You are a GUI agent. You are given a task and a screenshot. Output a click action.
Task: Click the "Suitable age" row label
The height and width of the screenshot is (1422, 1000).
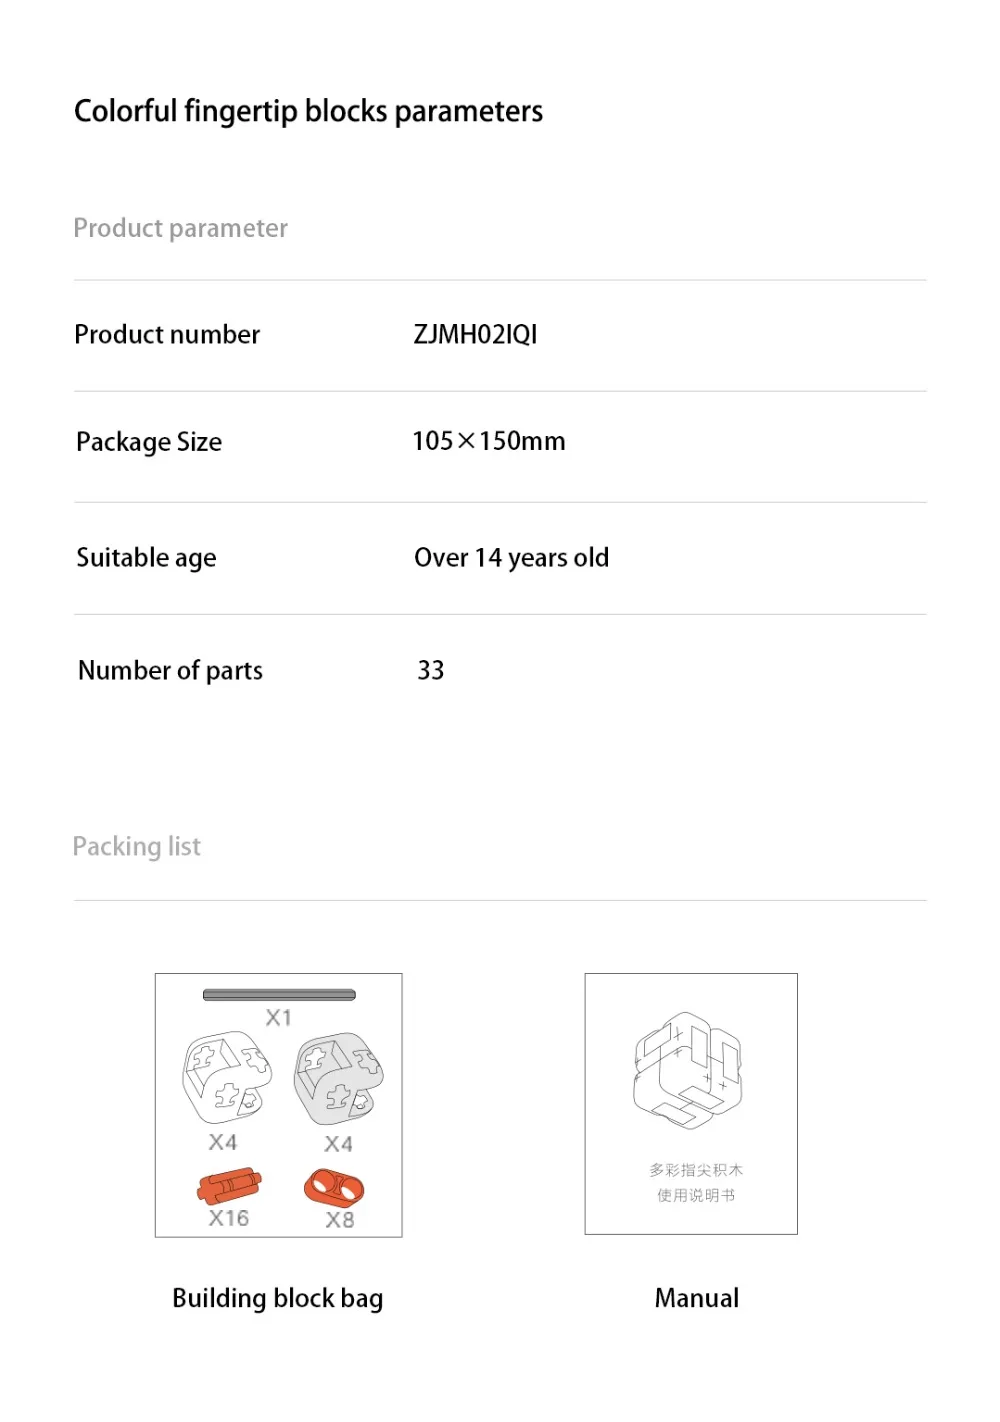coord(146,558)
